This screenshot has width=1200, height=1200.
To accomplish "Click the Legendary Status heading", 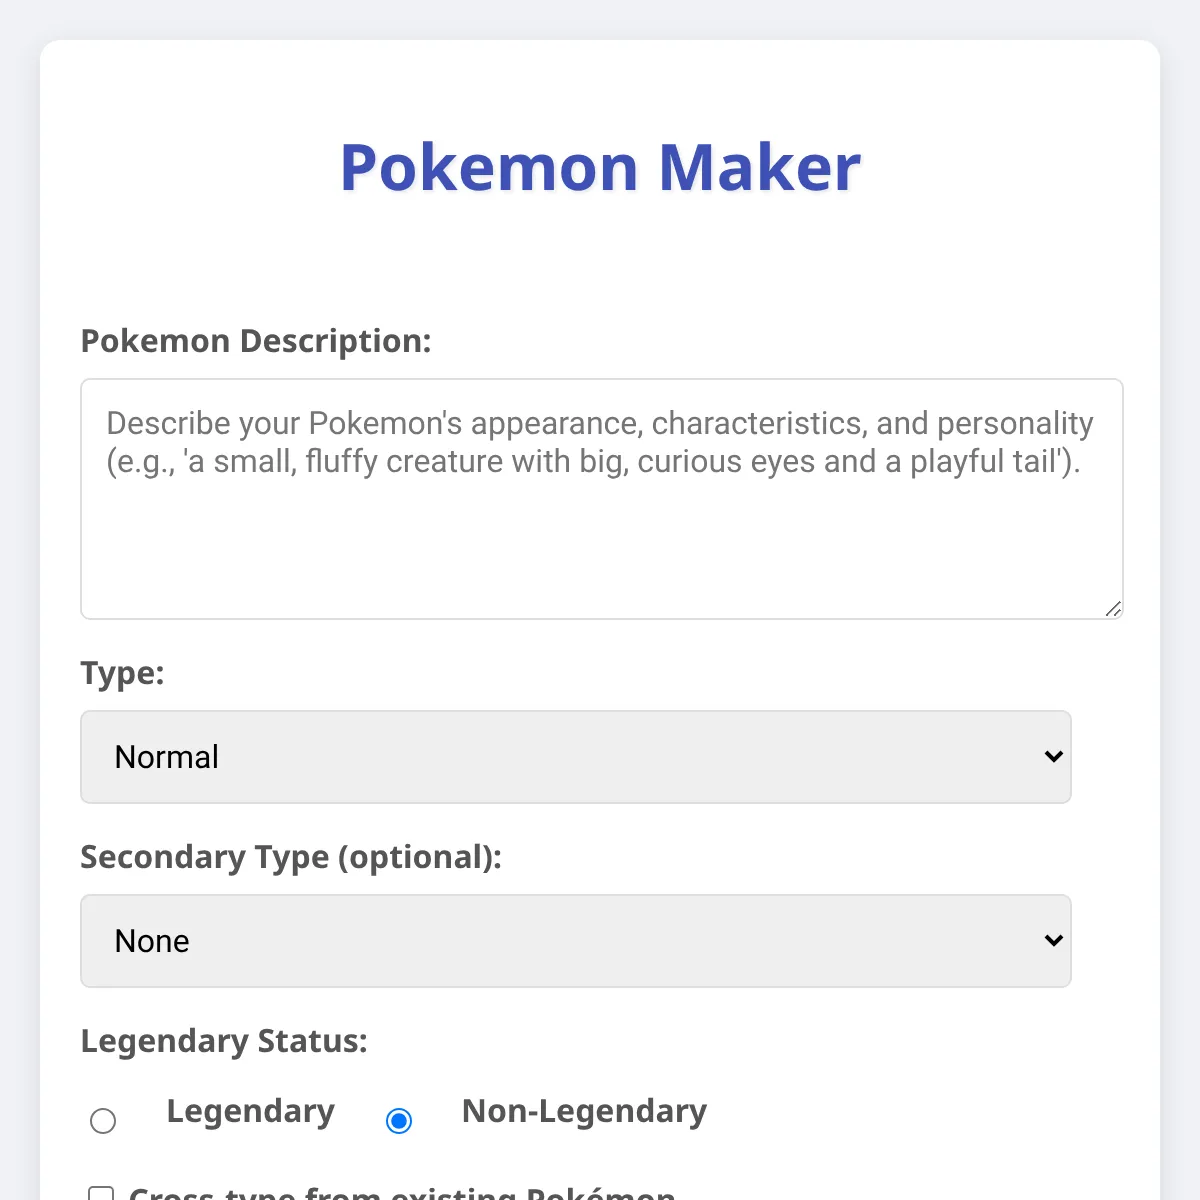I will [224, 1041].
